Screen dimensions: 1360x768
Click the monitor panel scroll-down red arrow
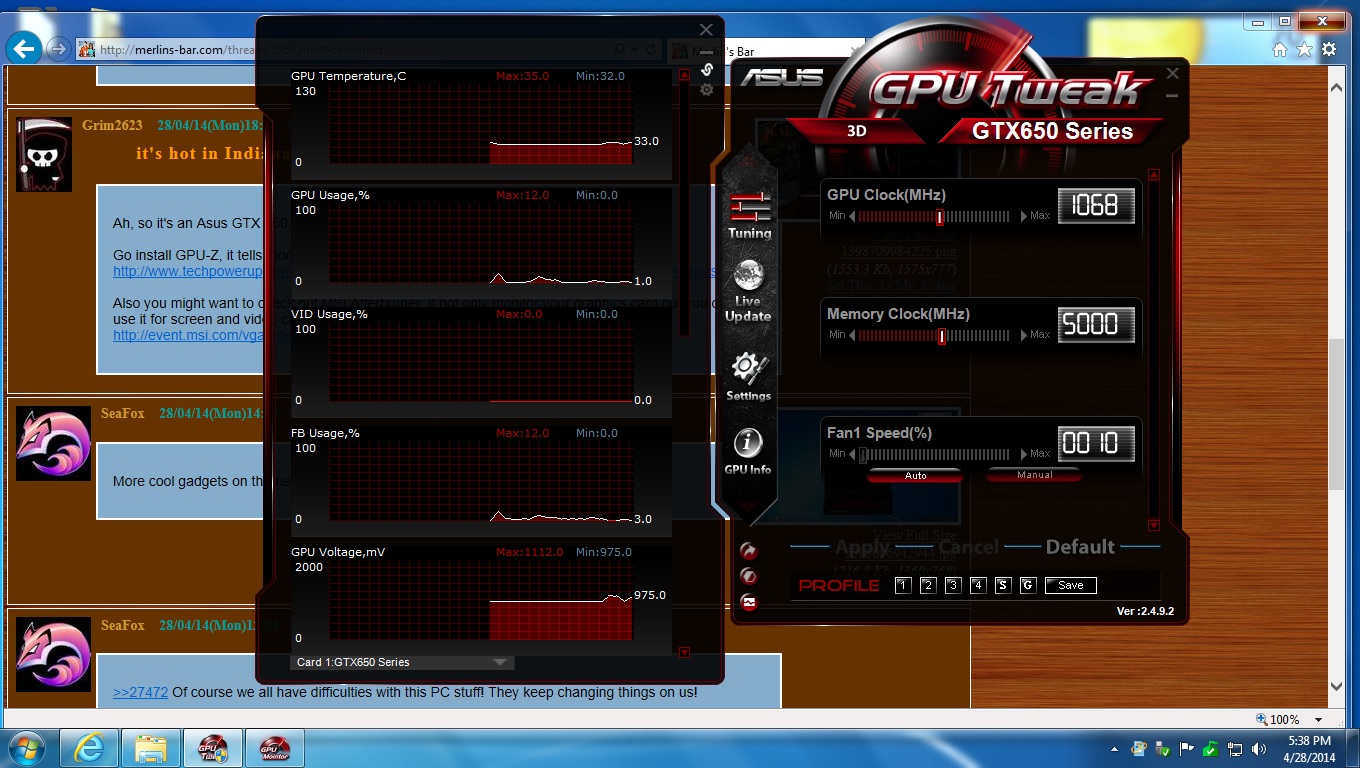684,652
